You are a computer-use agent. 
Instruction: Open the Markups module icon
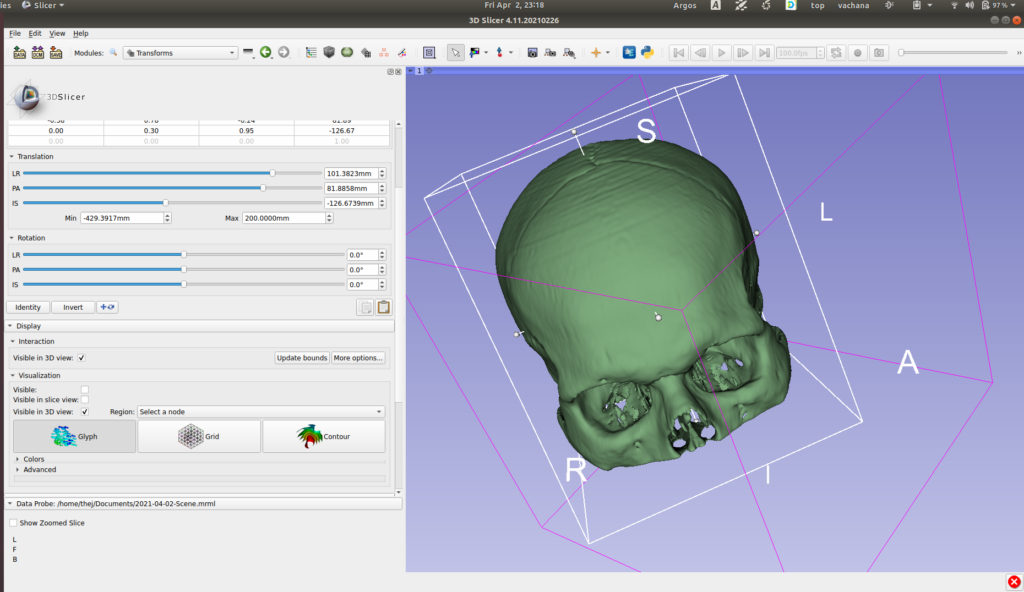[x=384, y=52]
